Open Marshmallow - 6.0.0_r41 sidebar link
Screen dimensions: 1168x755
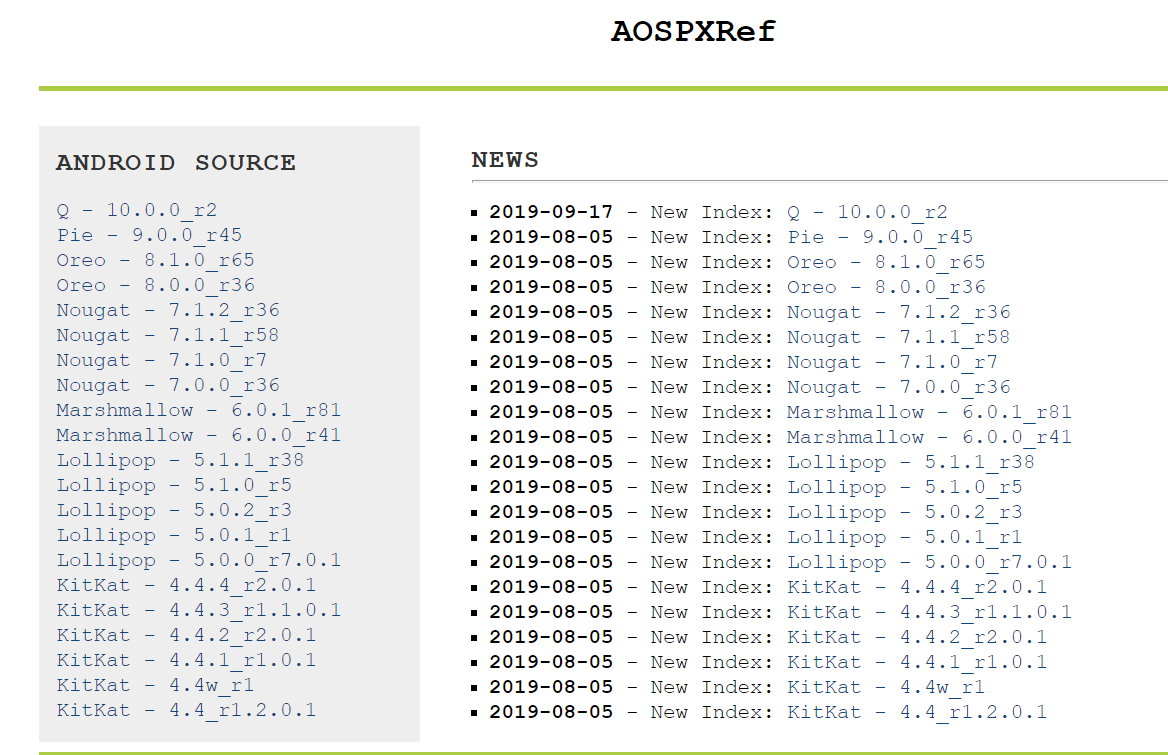pos(186,435)
